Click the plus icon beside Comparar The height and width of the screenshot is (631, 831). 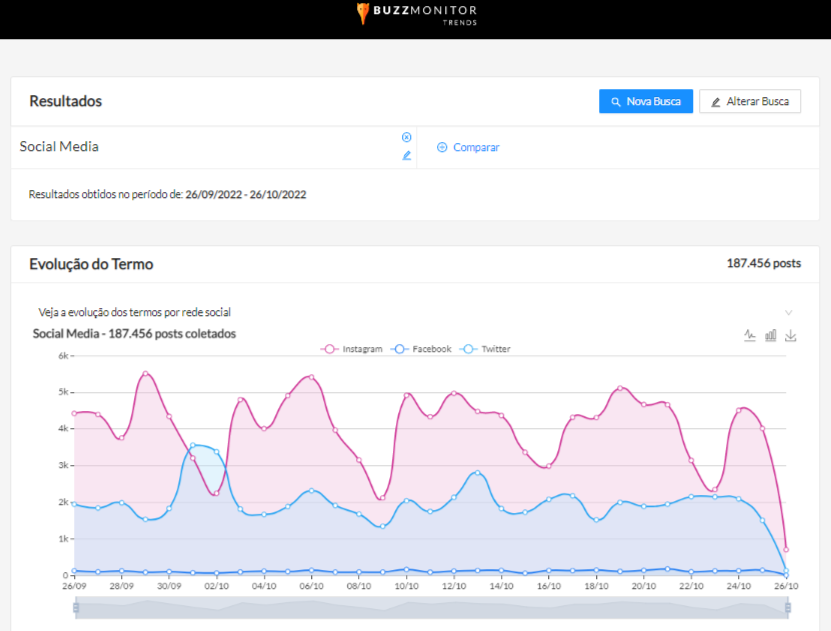(x=442, y=147)
